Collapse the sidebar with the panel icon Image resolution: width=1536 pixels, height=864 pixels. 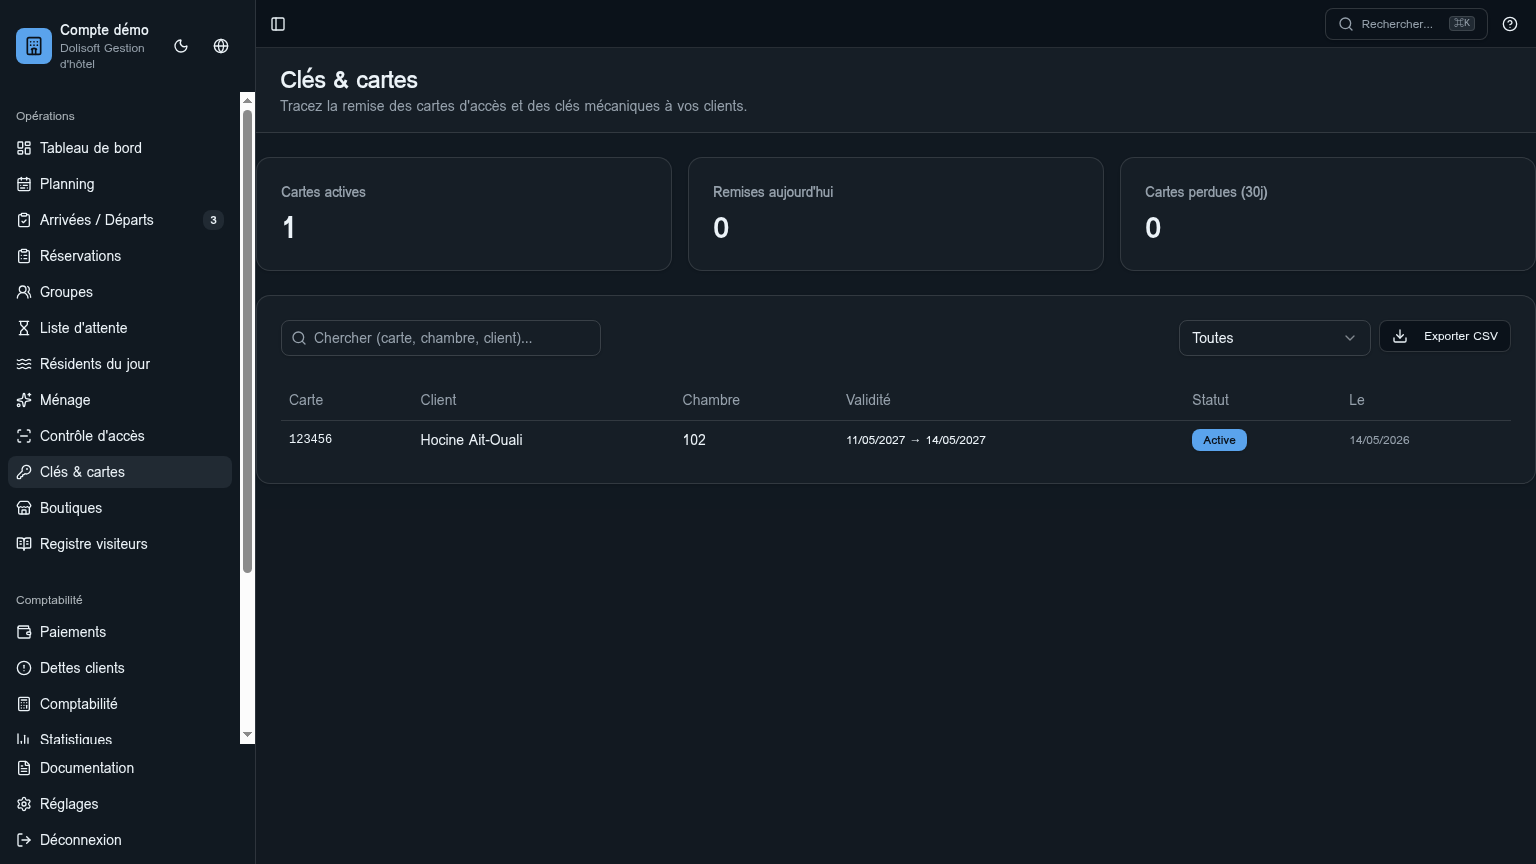click(x=278, y=24)
